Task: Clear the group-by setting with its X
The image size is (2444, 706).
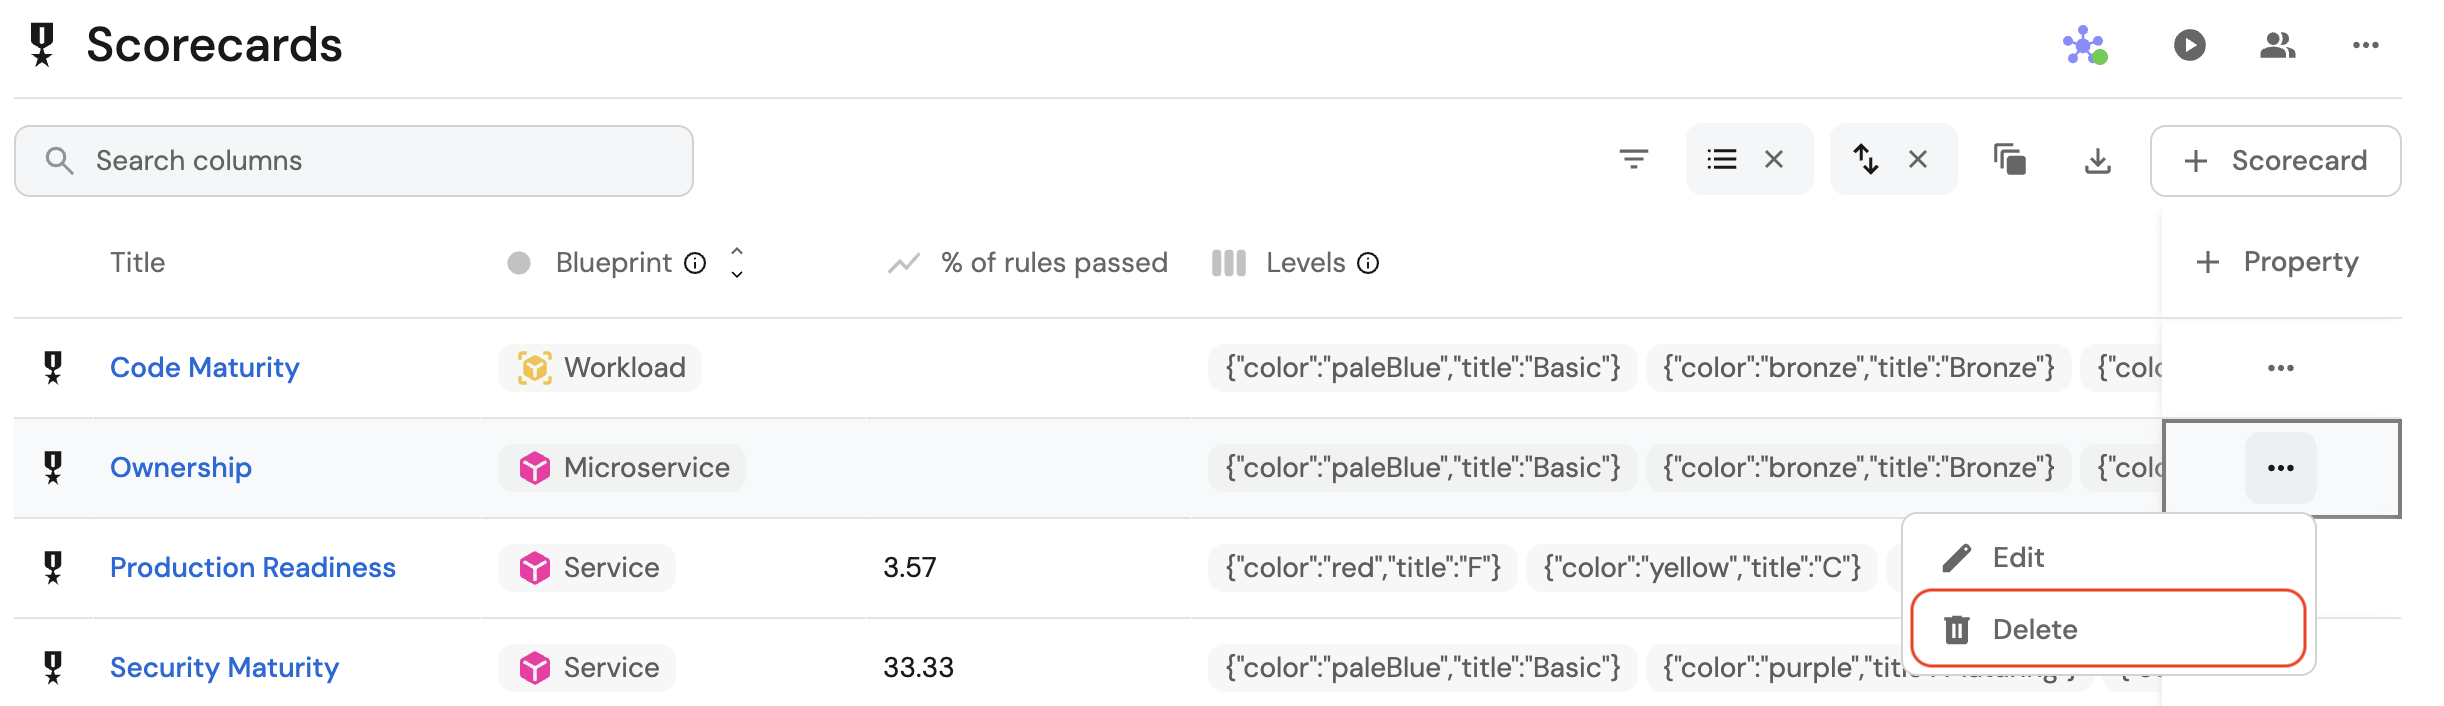Action: [1774, 159]
